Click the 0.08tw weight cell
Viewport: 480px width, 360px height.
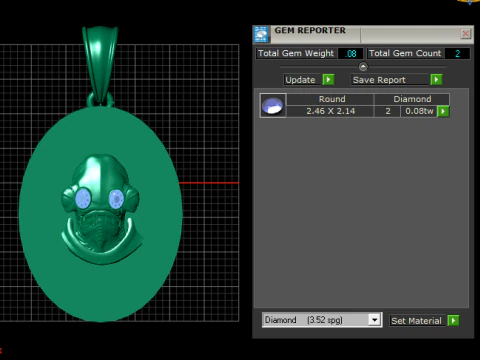coord(419,111)
